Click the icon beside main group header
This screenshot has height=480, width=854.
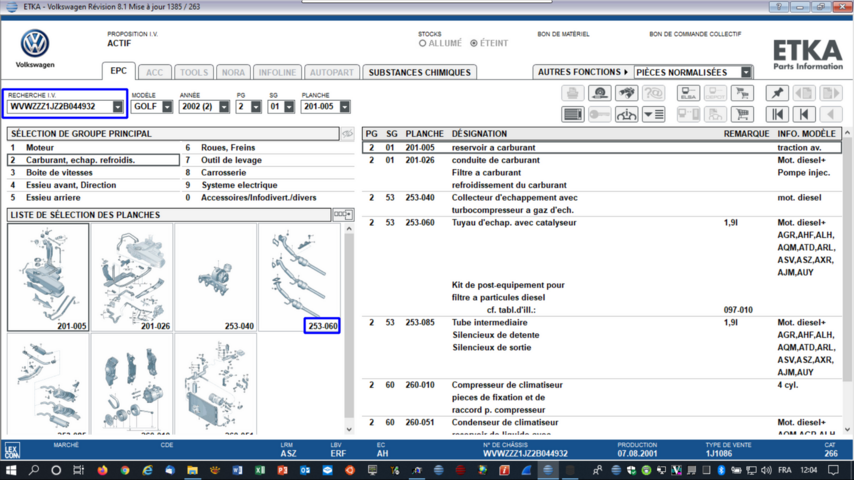(x=347, y=133)
